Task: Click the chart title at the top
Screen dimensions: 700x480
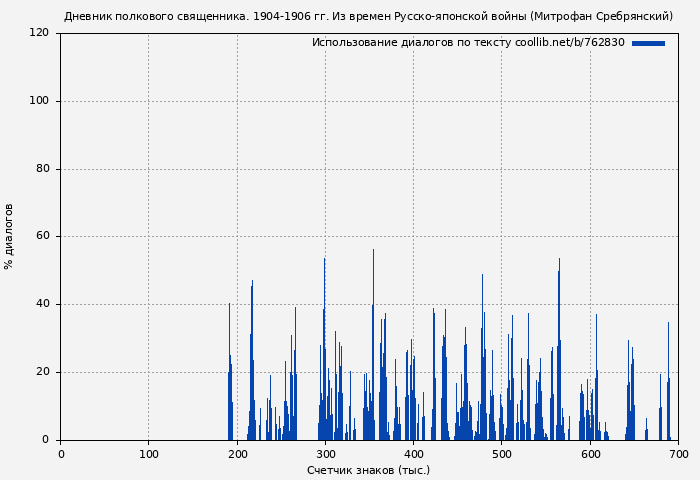Action: [x=368, y=16]
